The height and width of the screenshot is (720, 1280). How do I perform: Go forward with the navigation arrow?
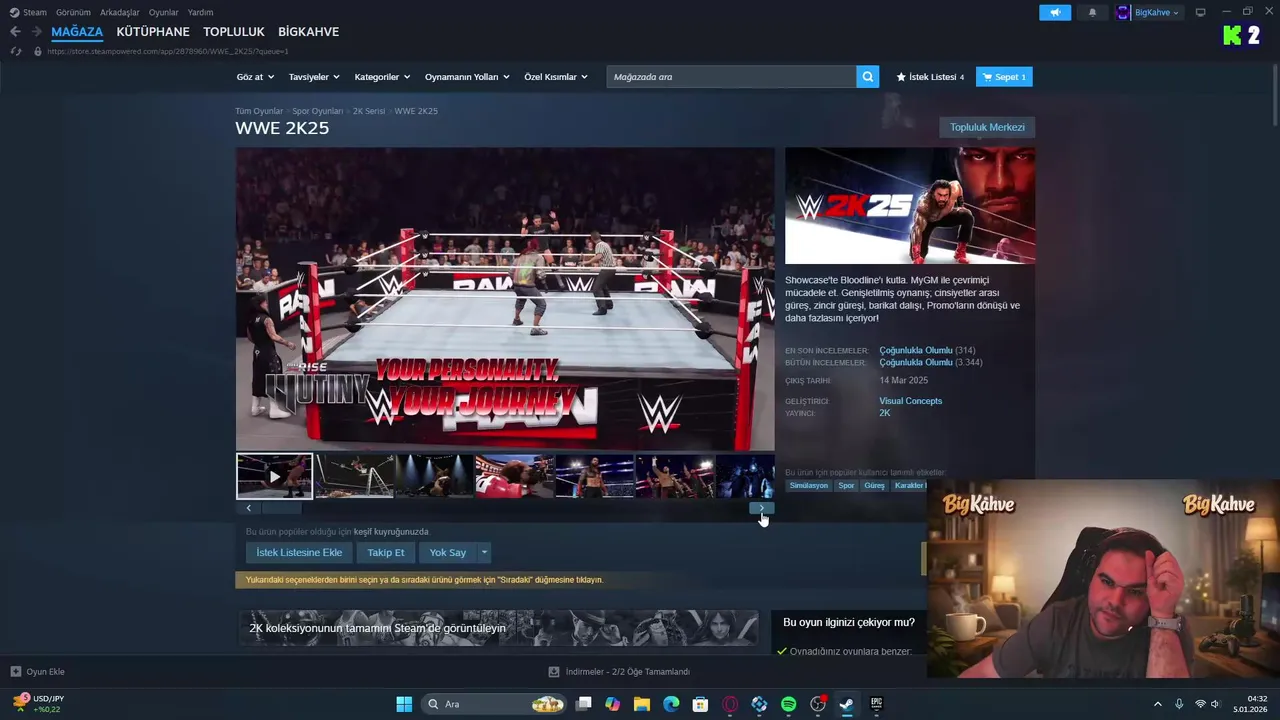pyautogui.click(x=37, y=32)
